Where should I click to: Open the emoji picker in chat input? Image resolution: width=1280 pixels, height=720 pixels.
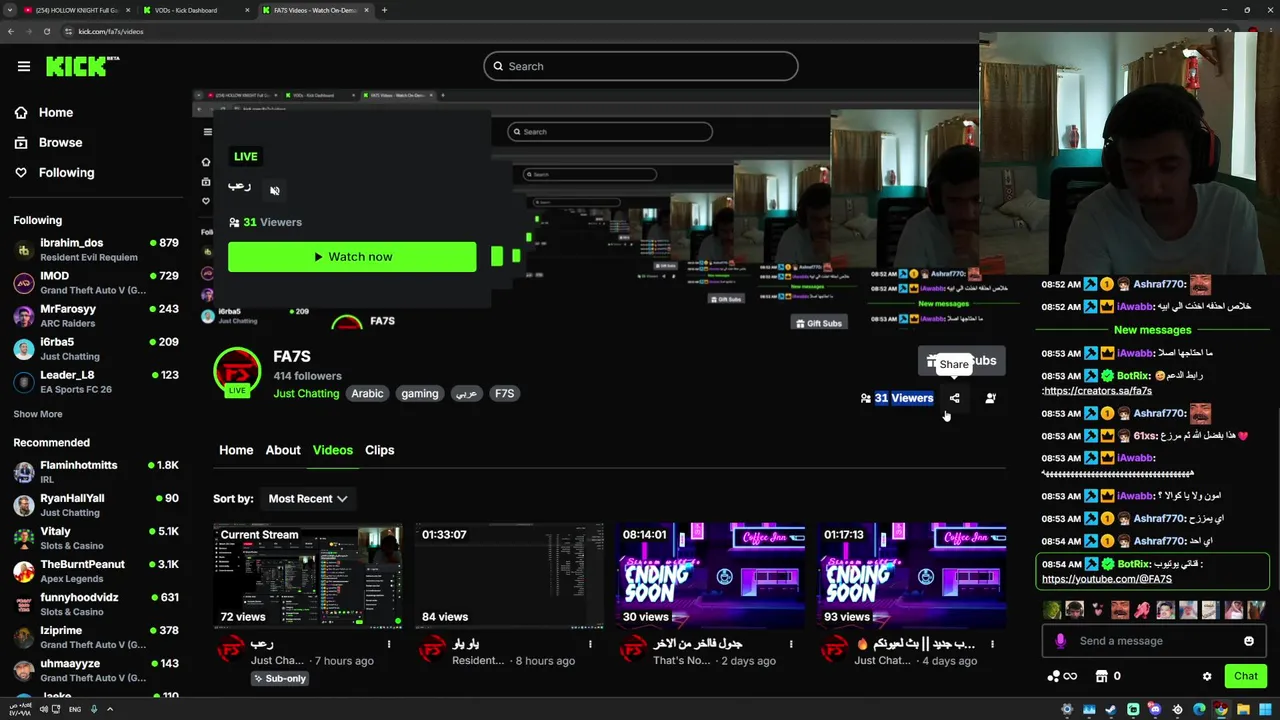pyautogui.click(x=1249, y=641)
